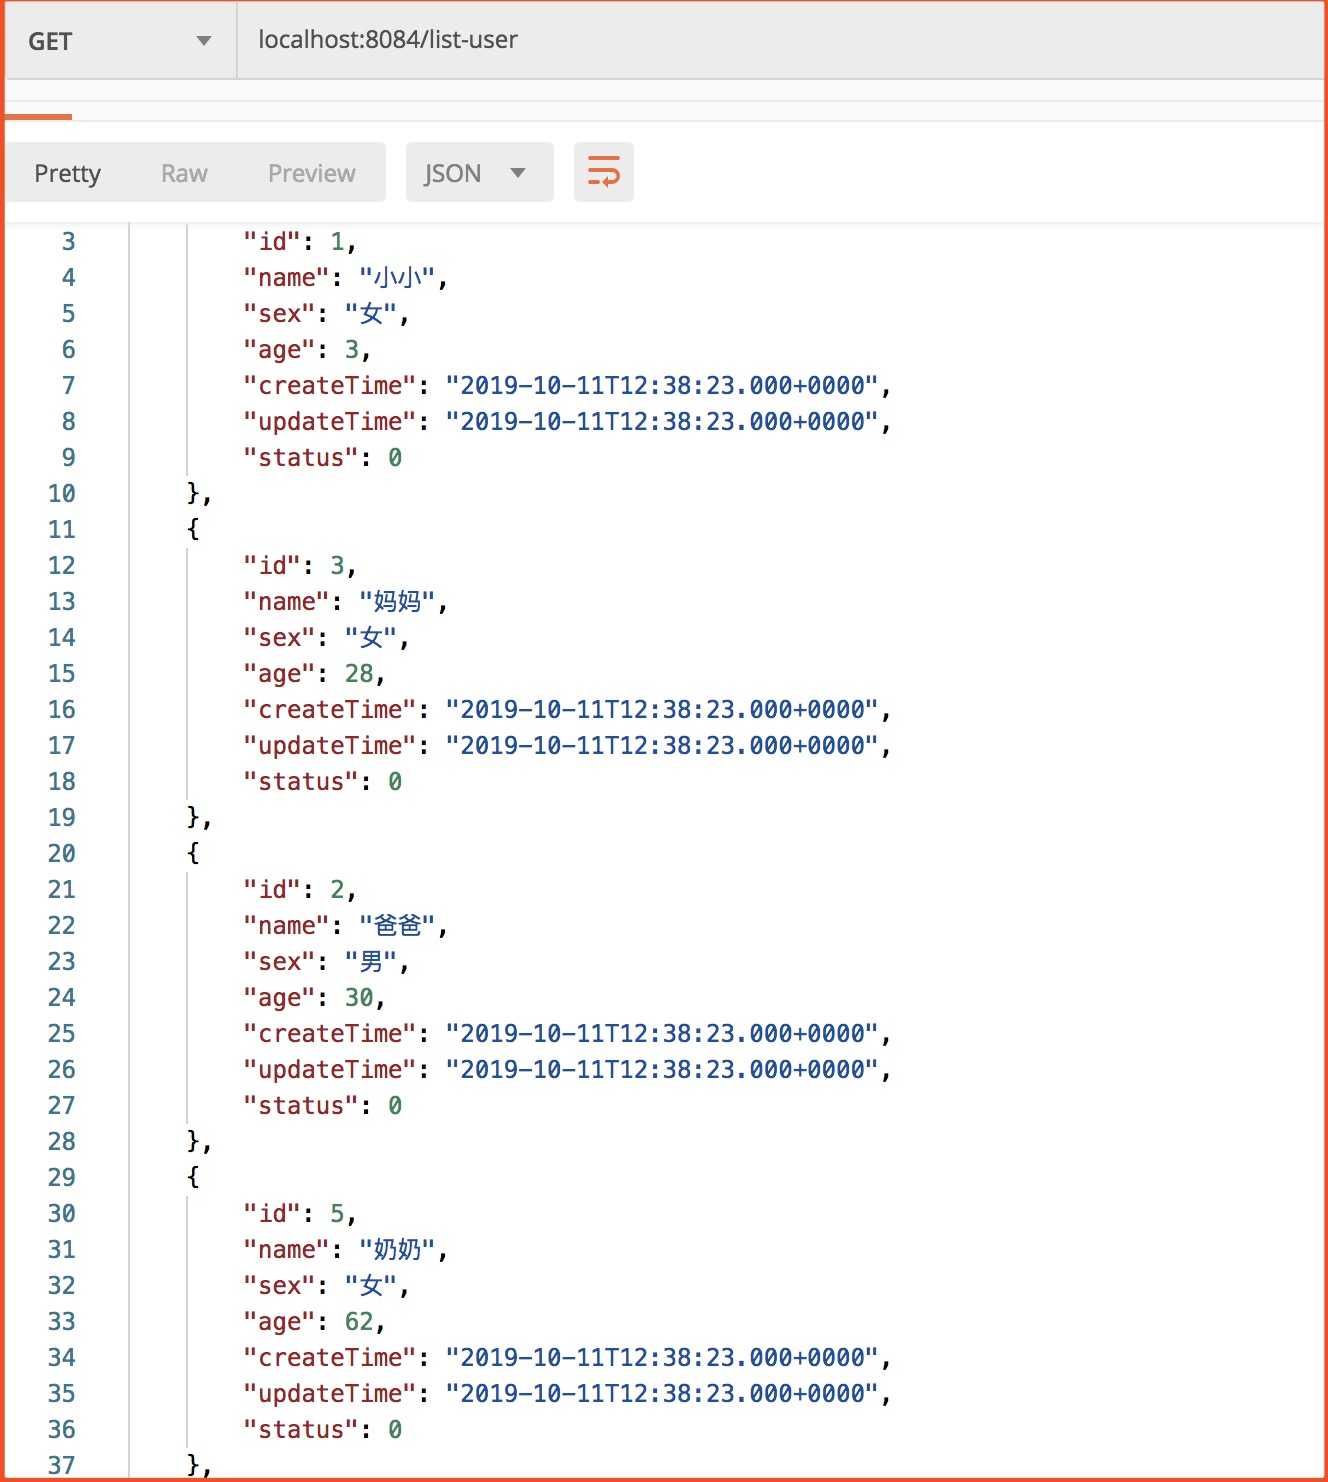This screenshot has width=1328, height=1482.
Task: Click the "id": 3 line
Action: pos(299,565)
